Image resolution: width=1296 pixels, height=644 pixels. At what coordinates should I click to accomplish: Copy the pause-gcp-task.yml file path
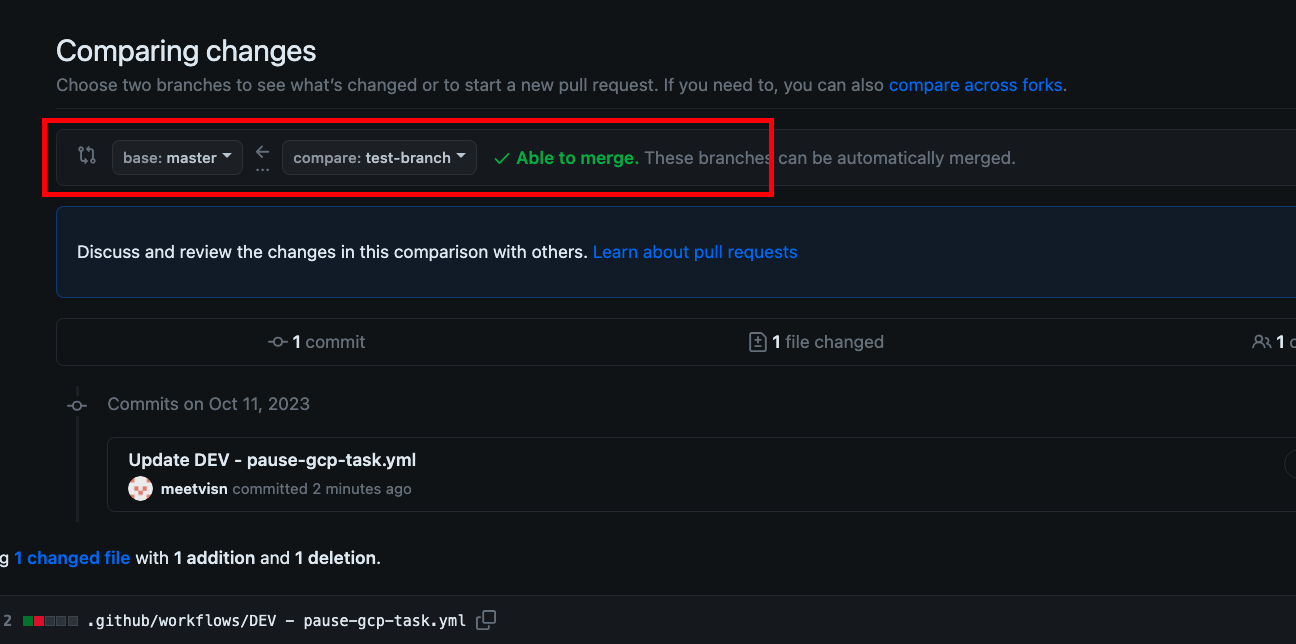click(486, 620)
